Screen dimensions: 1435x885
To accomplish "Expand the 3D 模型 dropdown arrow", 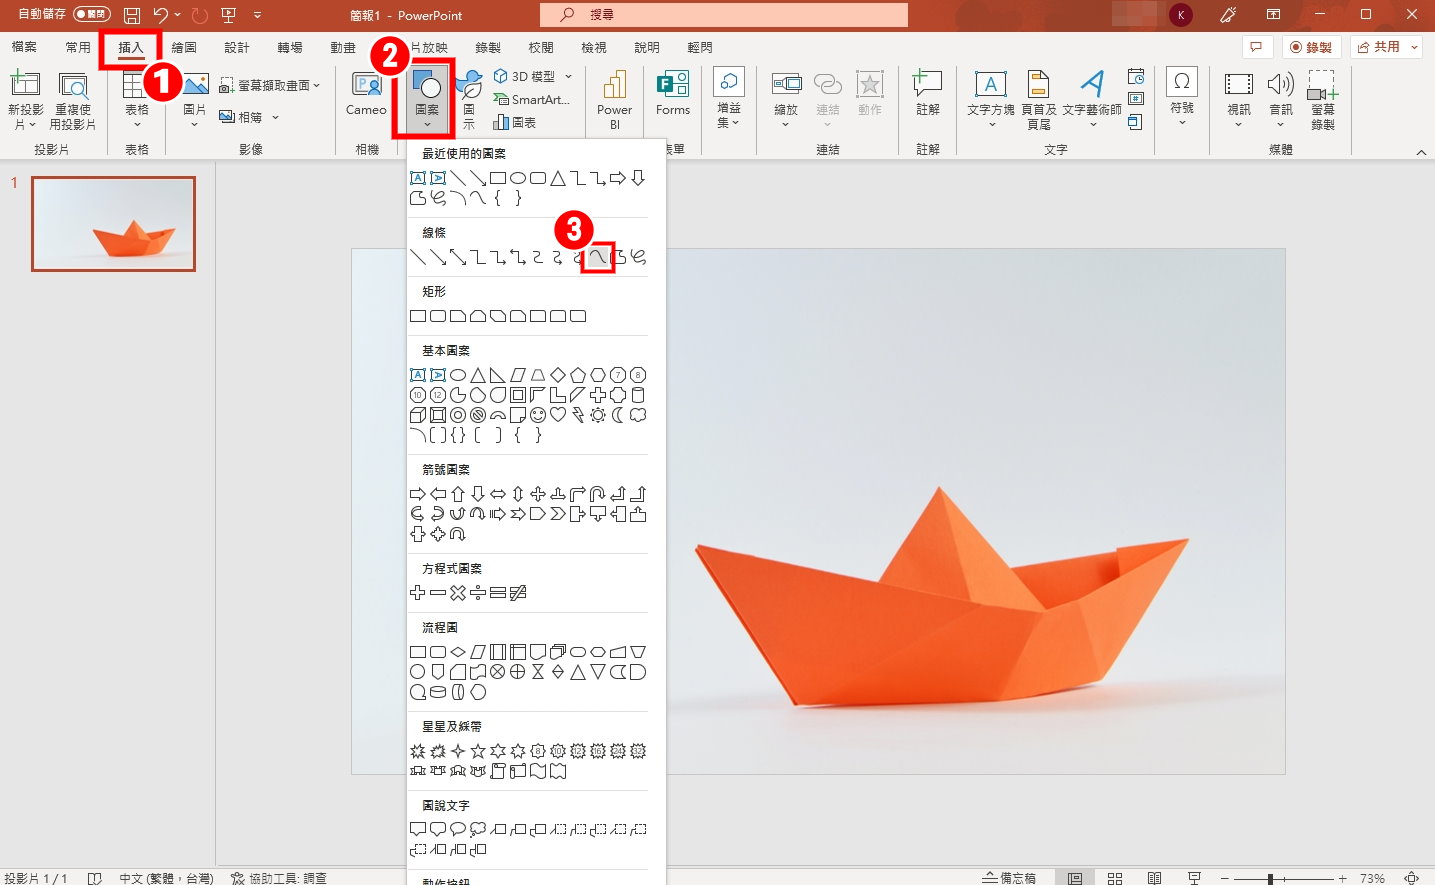I will [569, 76].
